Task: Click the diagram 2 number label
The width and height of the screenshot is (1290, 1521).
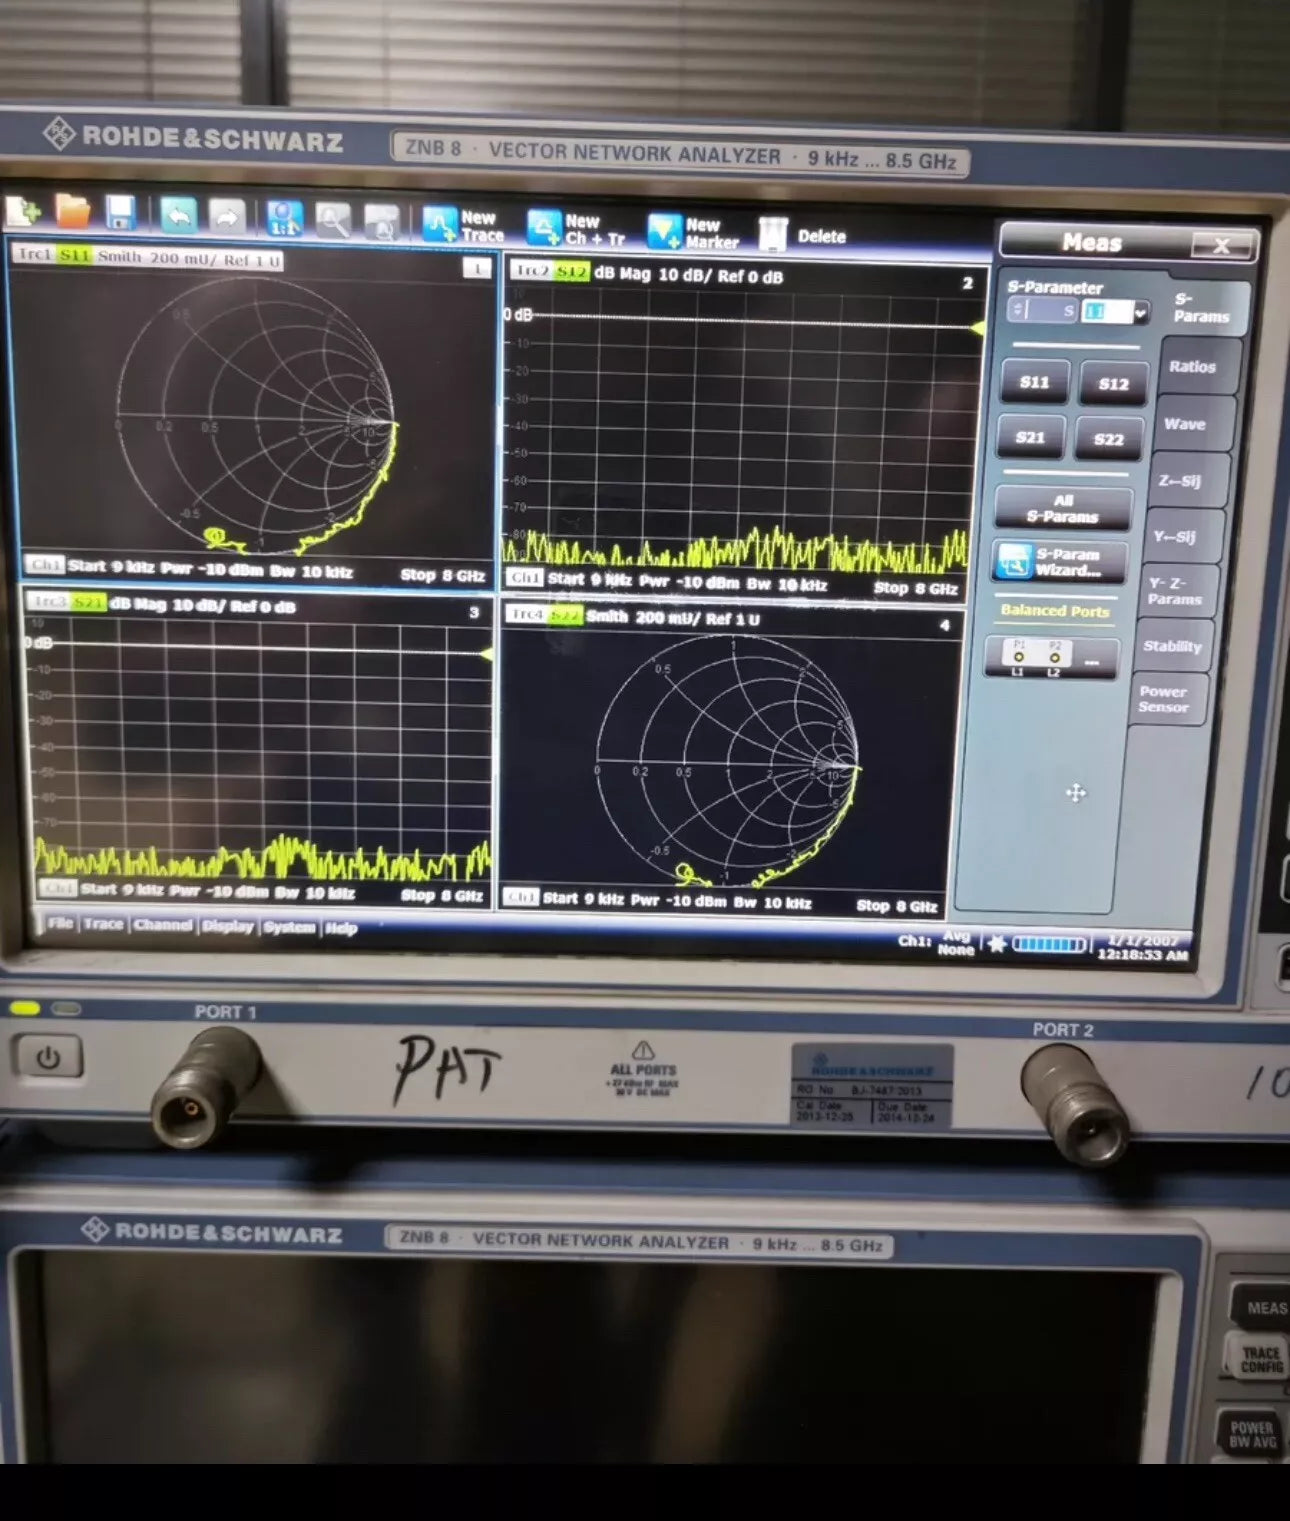Action: tap(967, 283)
